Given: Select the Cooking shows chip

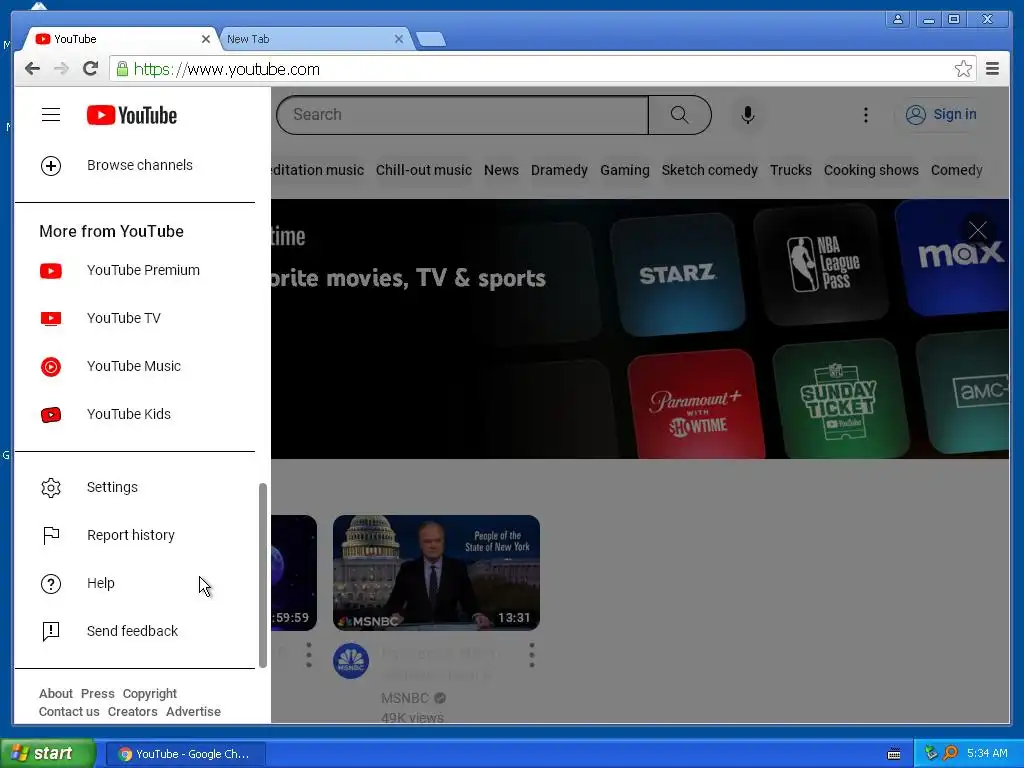Looking at the screenshot, I should (x=871, y=170).
